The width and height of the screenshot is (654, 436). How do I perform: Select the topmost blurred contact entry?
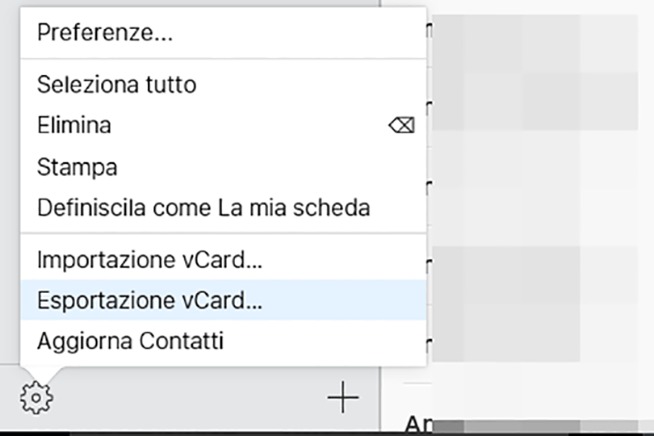535,44
